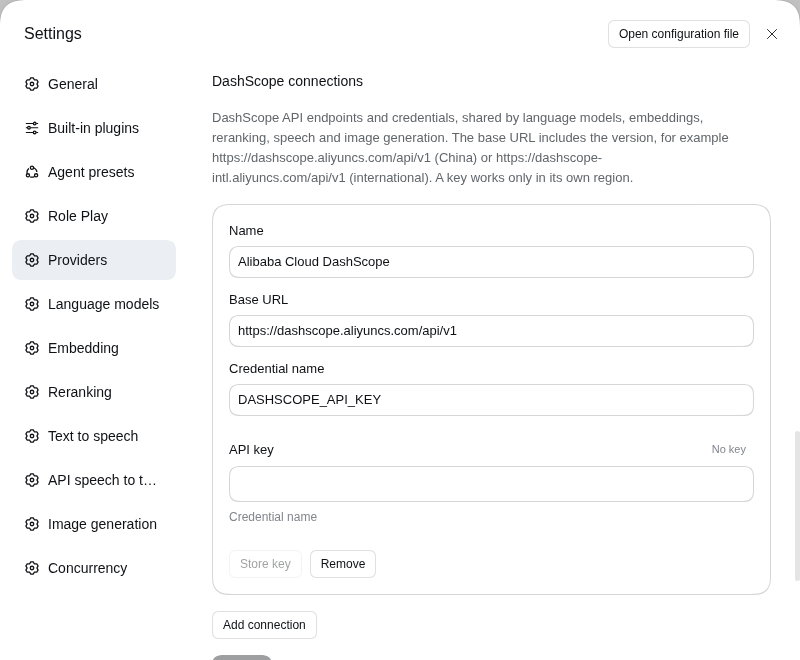Click the Store key button
800x660 pixels.
265,564
